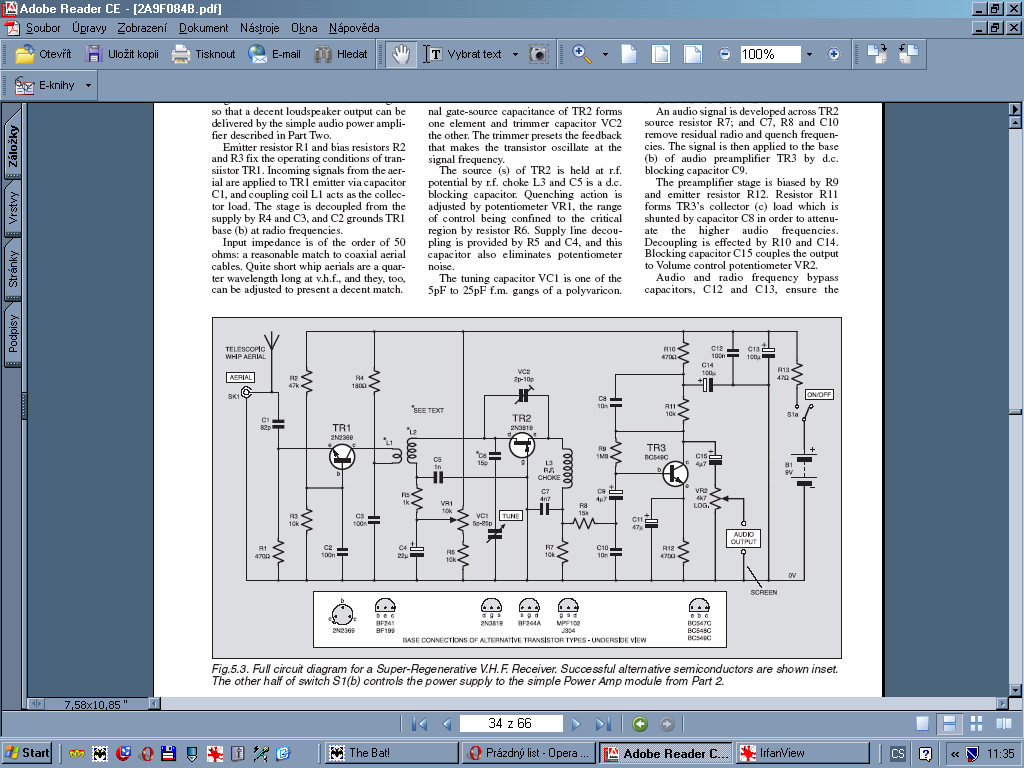1024x768 pixels.
Task: Set Fit Page view
Action: tap(661, 54)
